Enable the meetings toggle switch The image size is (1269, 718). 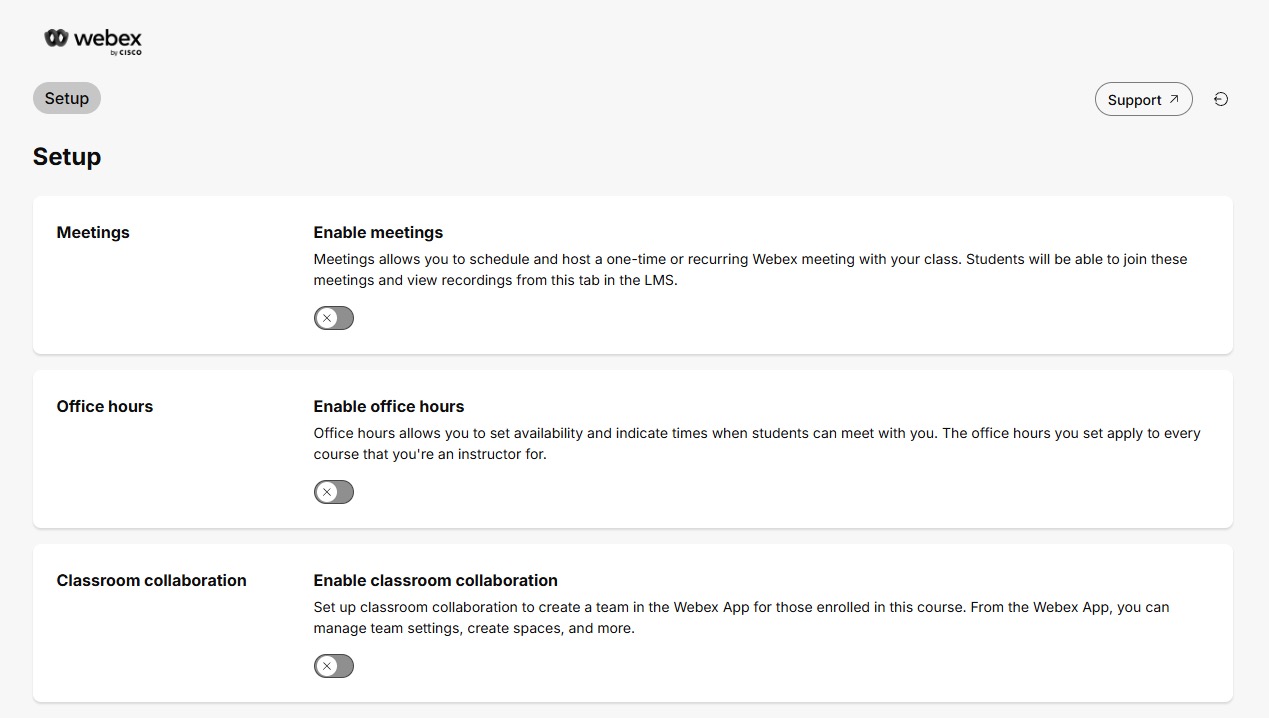click(x=333, y=317)
